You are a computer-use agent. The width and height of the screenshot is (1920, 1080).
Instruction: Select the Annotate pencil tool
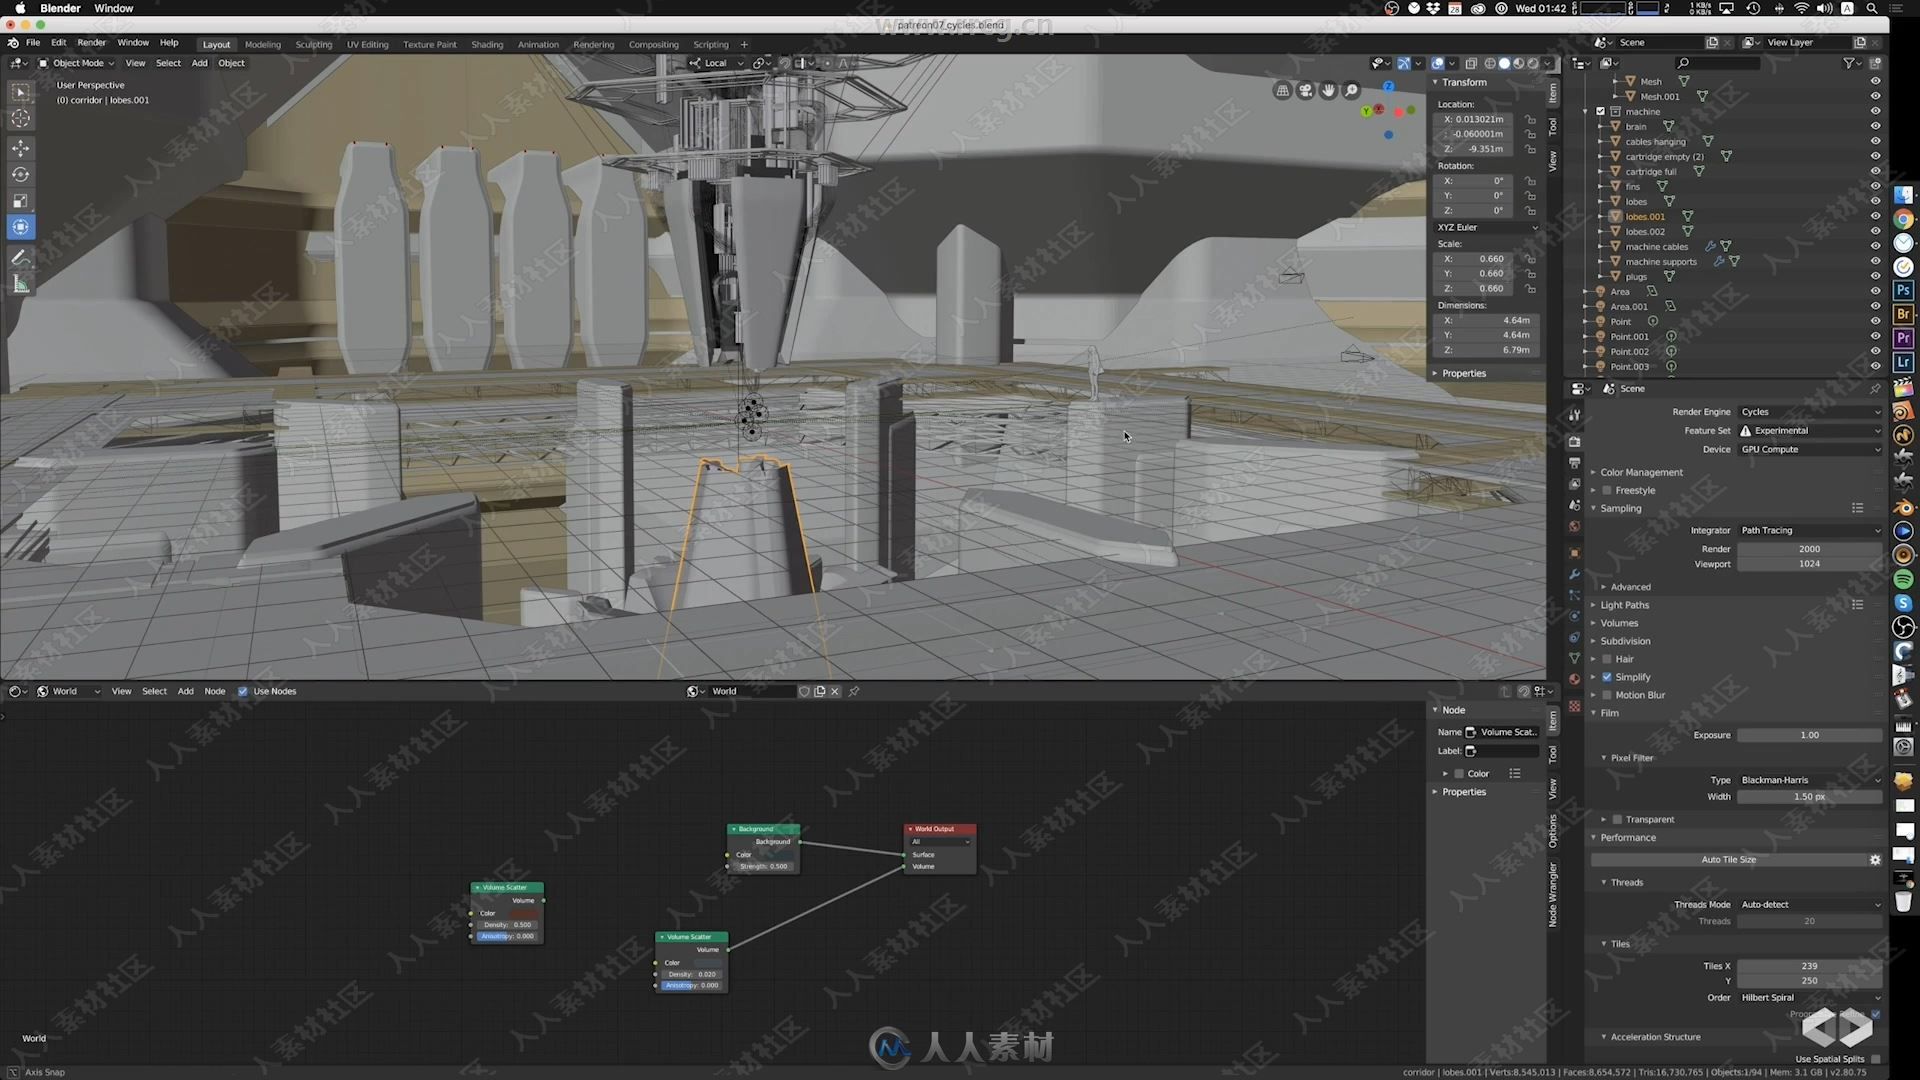click(20, 258)
